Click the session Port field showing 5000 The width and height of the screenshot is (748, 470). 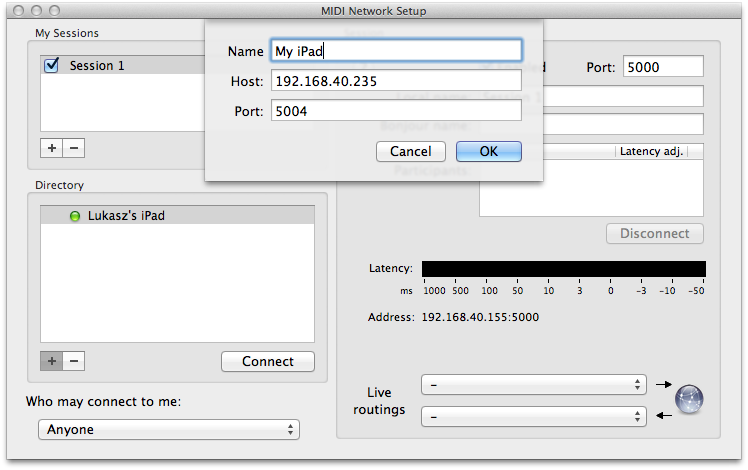pos(663,67)
